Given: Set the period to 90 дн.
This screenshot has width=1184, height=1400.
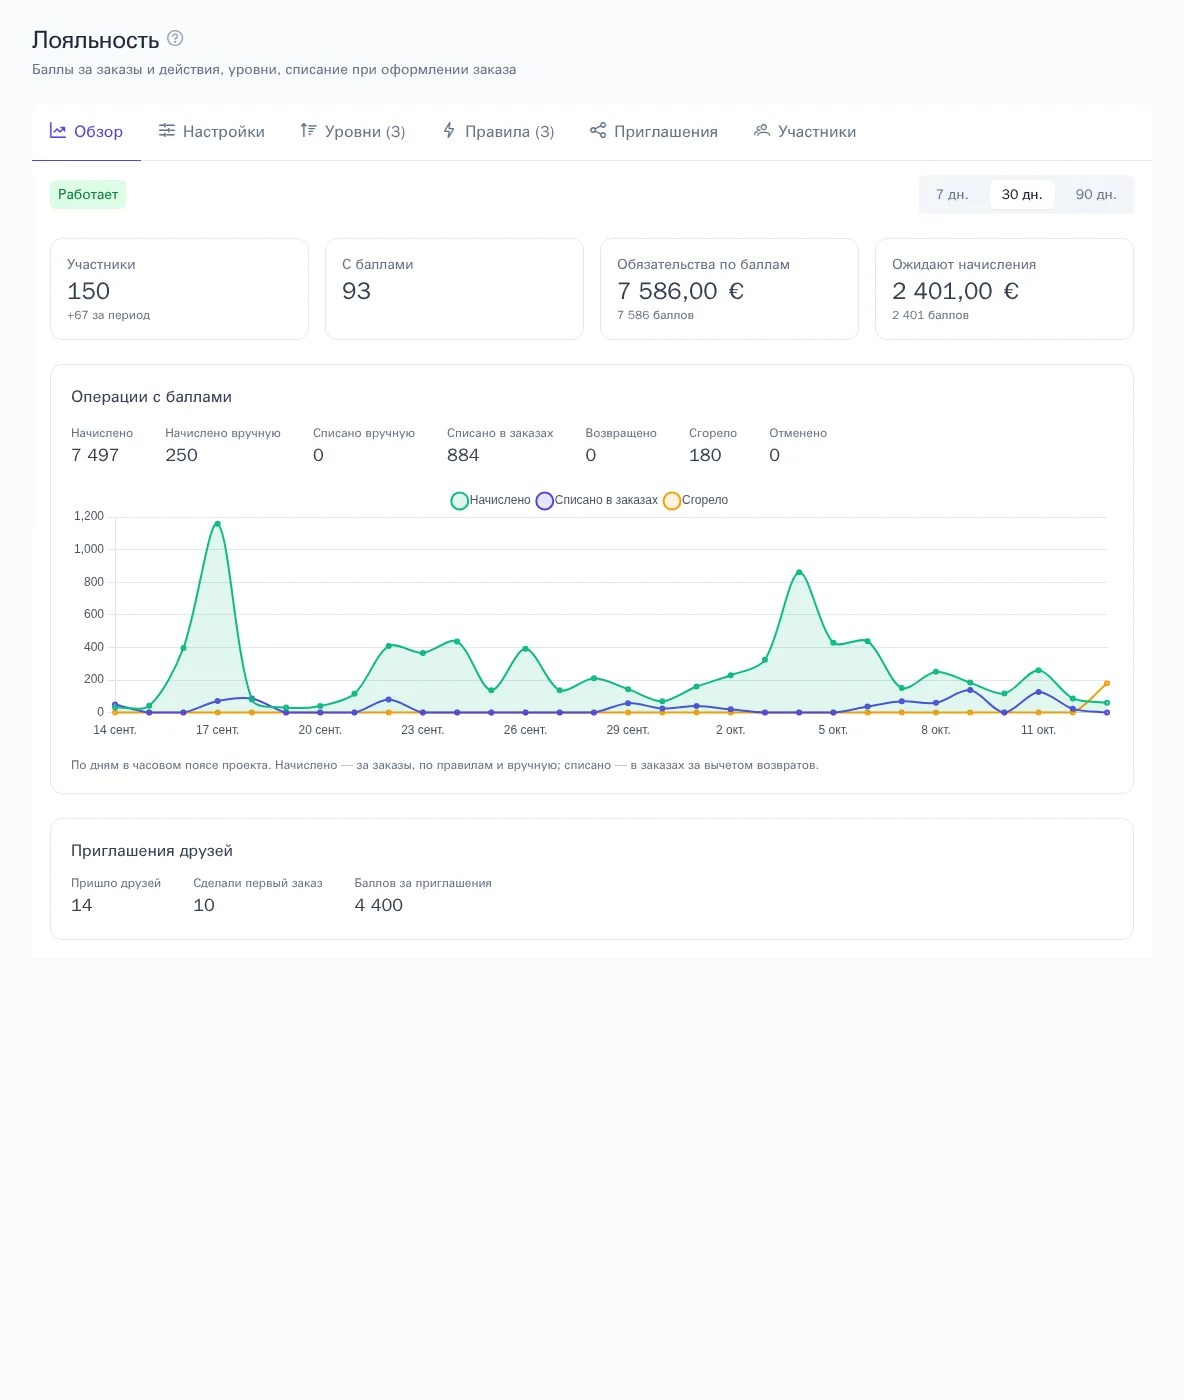Looking at the screenshot, I should coord(1096,195).
